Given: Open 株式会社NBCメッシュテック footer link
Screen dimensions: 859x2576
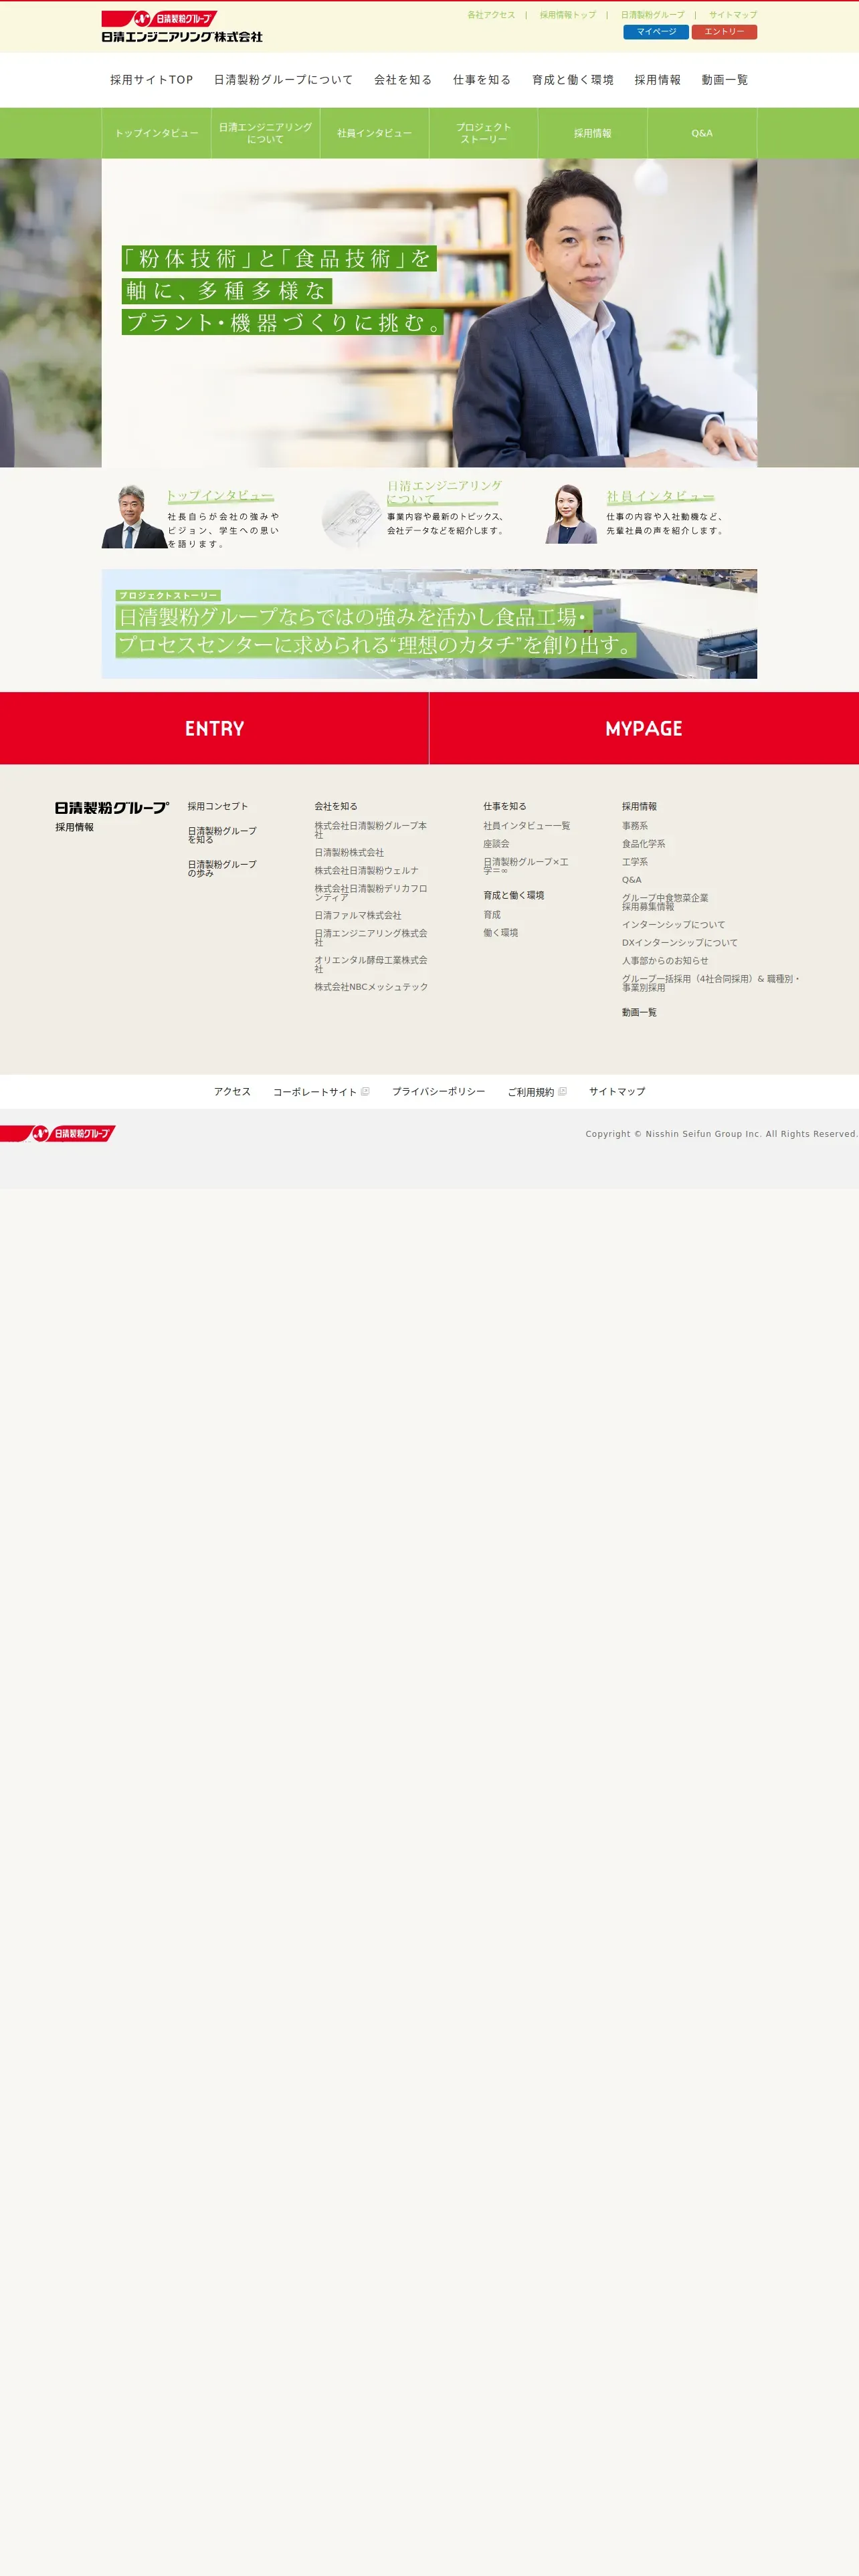Looking at the screenshot, I should [x=371, y=987].
